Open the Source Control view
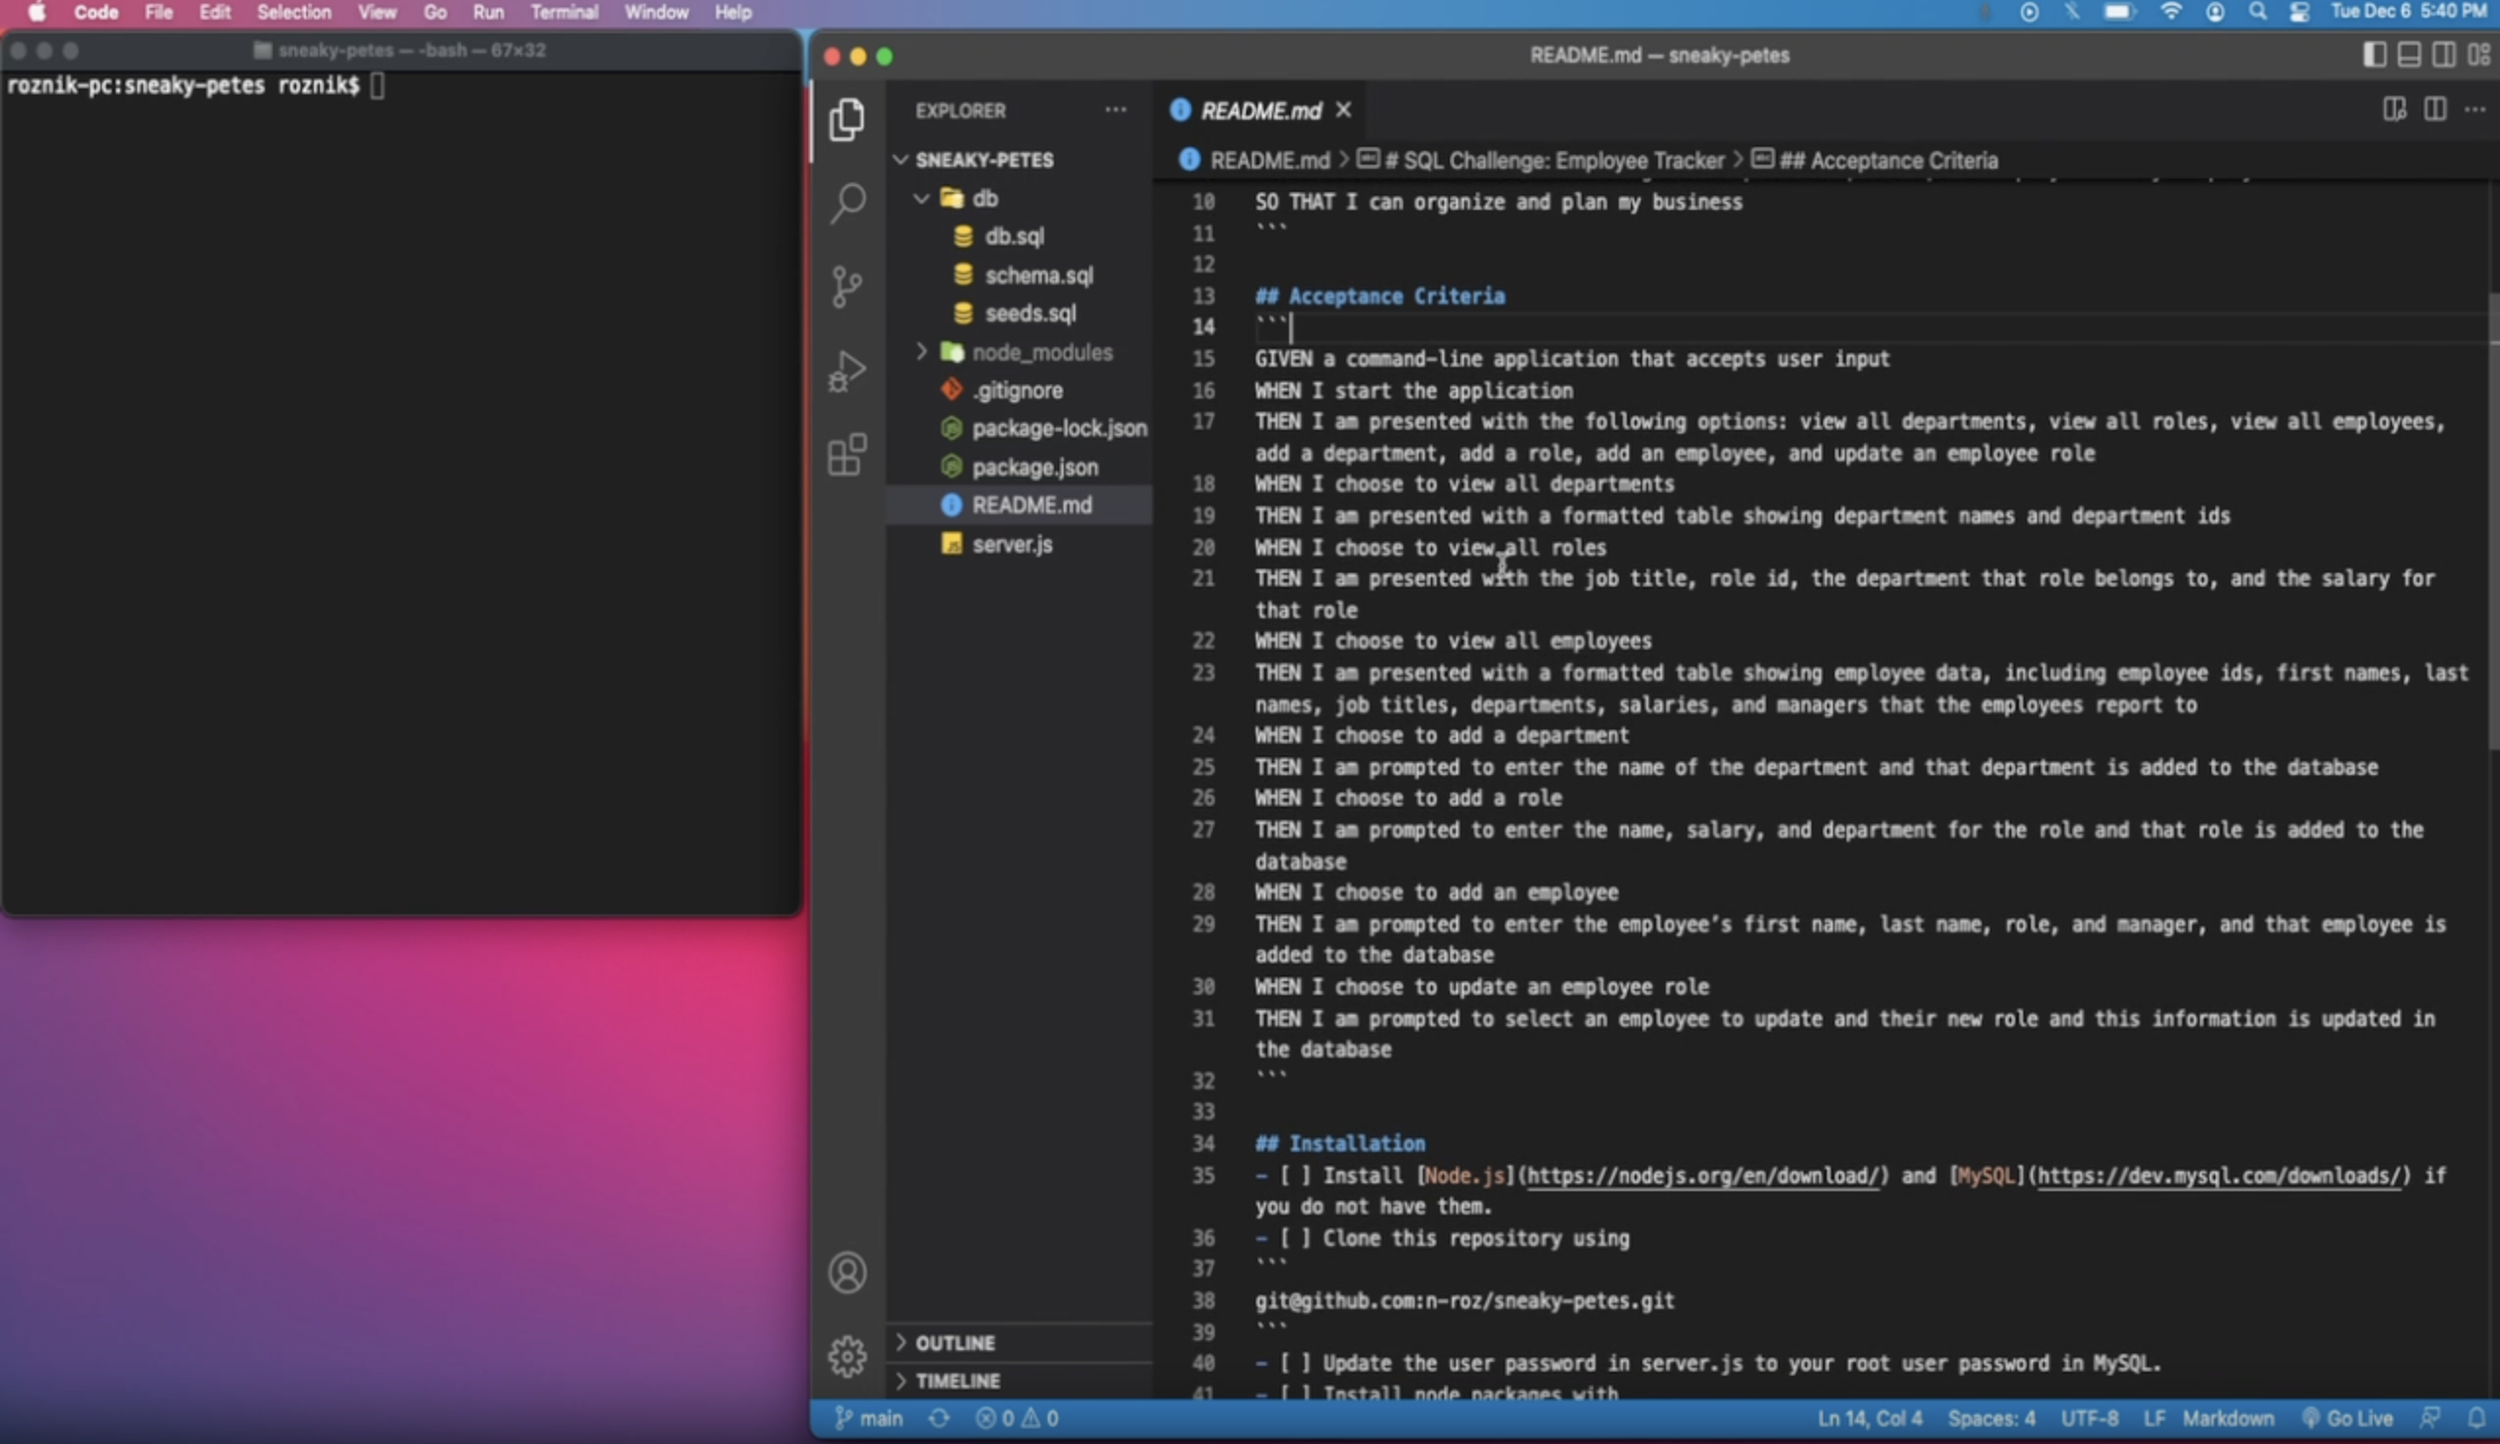2500x1444 pixels. tap(847, 287)
